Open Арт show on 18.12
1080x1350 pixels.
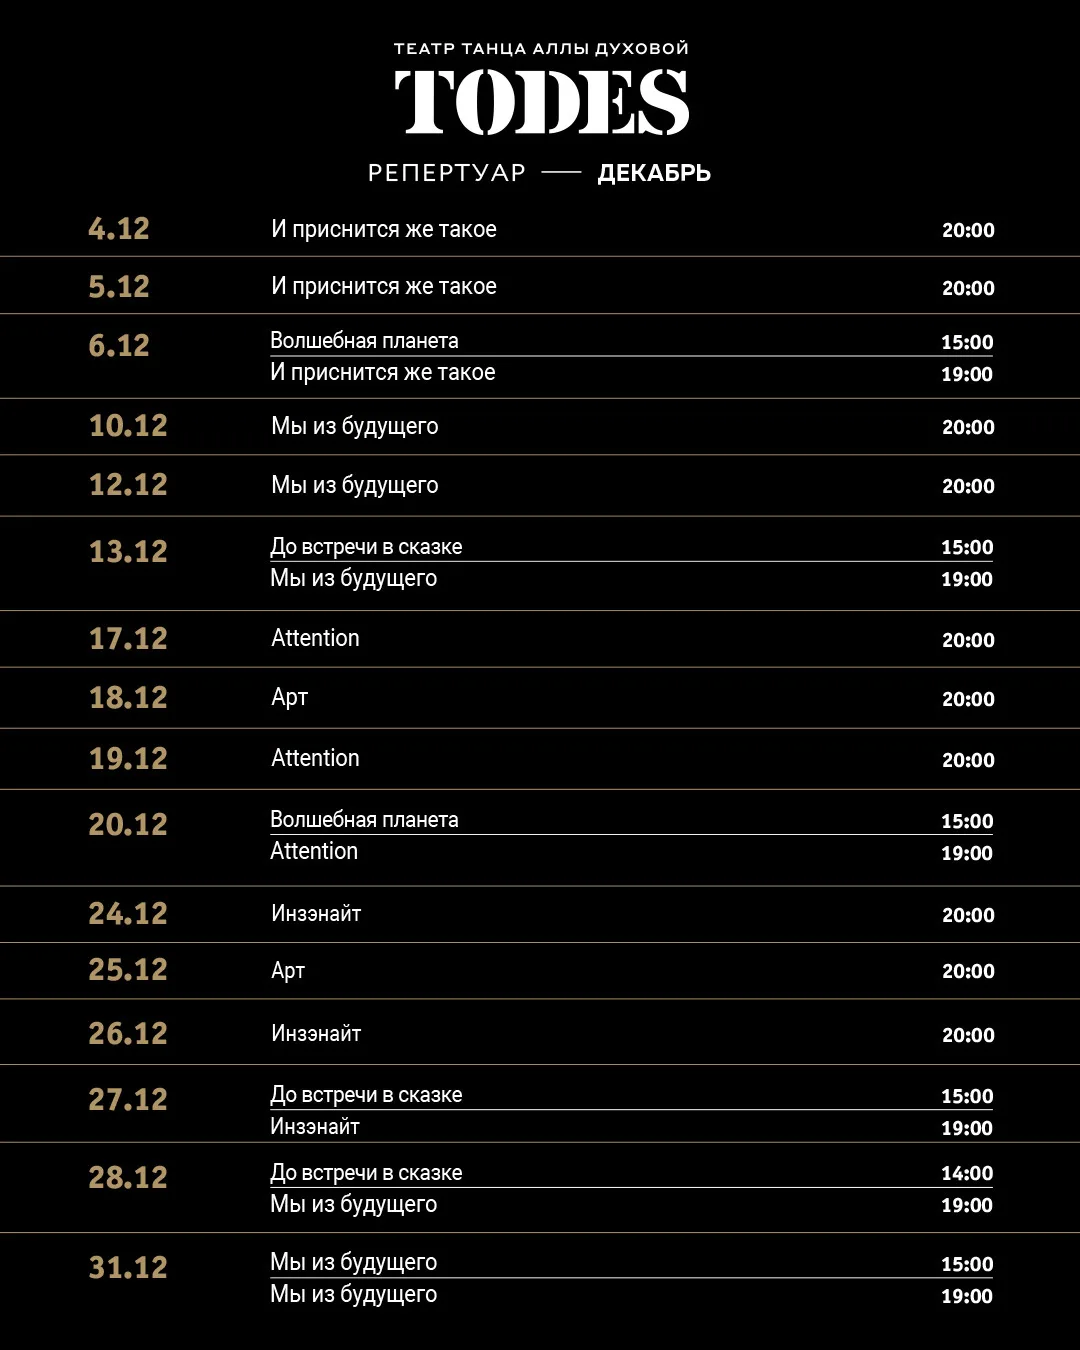pos(290,698)
